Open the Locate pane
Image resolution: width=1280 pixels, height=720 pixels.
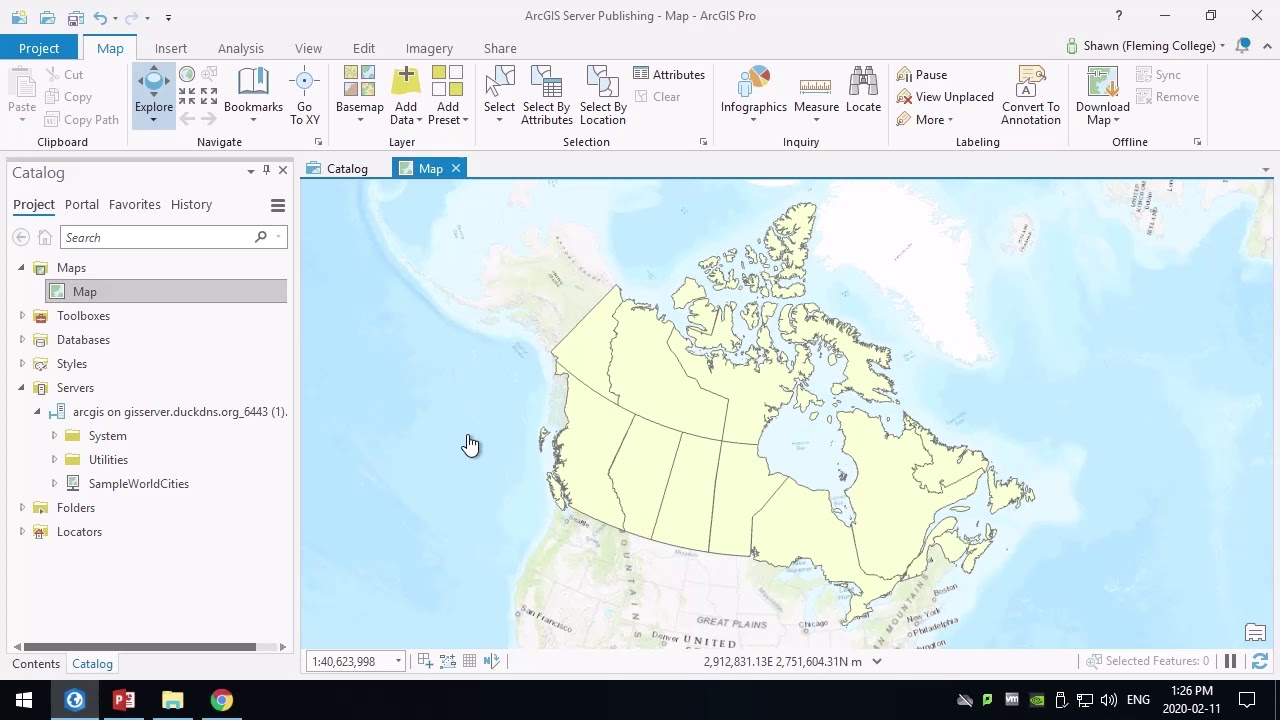863,92
